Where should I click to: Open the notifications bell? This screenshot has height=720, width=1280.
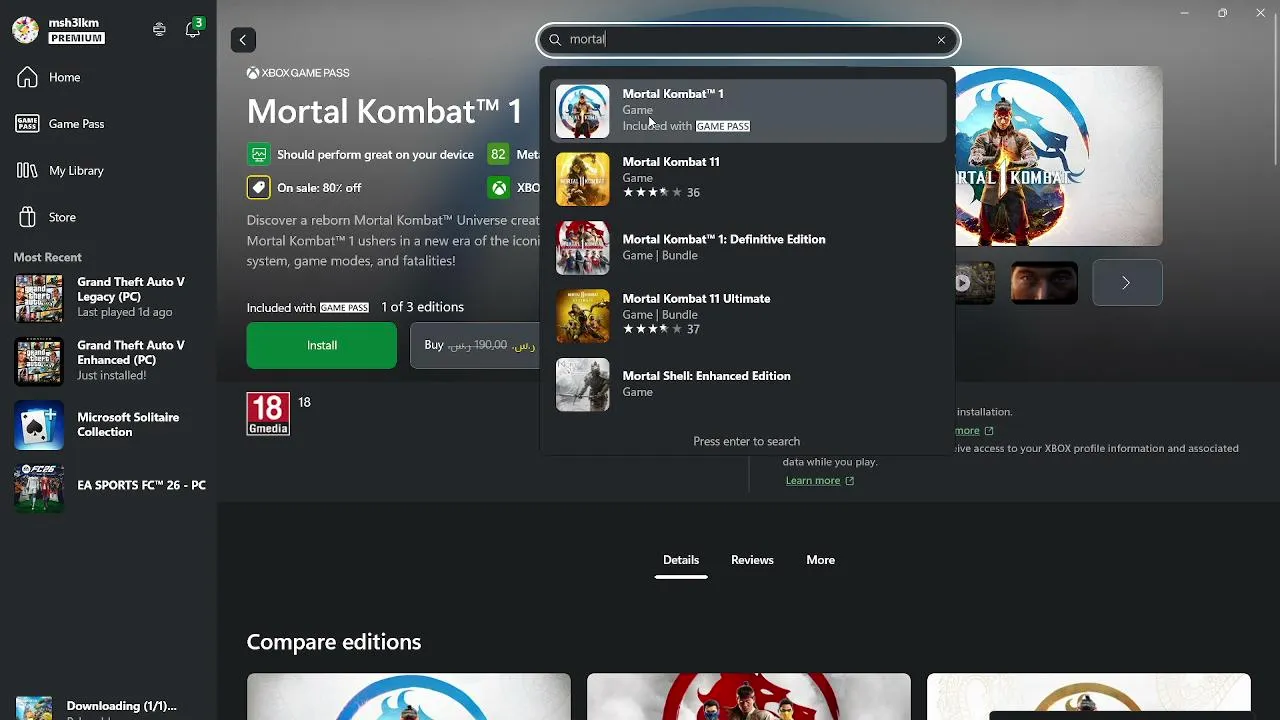coord(193,30)
